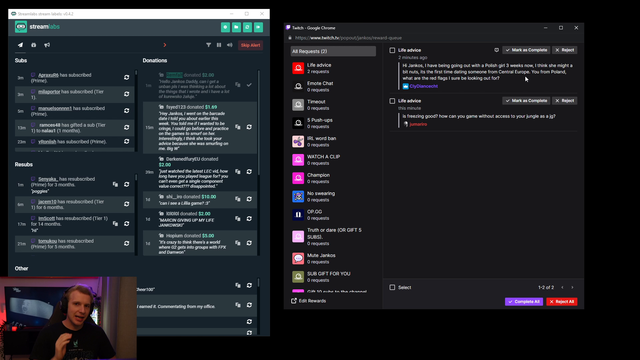The image size is (640, 360).
Task: Click the third green header button in Streamlabs
Action: pyautogui.click(x=247, y=27)
